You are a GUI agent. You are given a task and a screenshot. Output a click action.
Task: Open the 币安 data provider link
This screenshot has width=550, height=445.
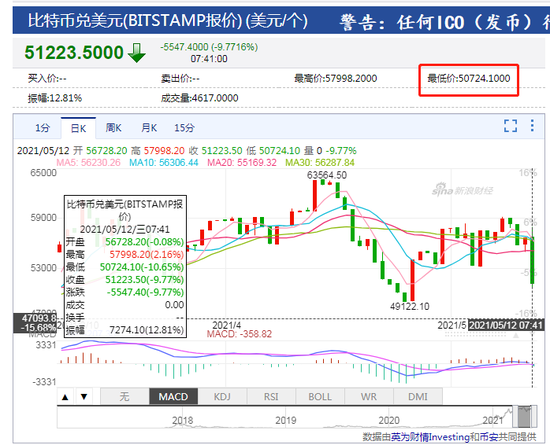coord(489,437)
